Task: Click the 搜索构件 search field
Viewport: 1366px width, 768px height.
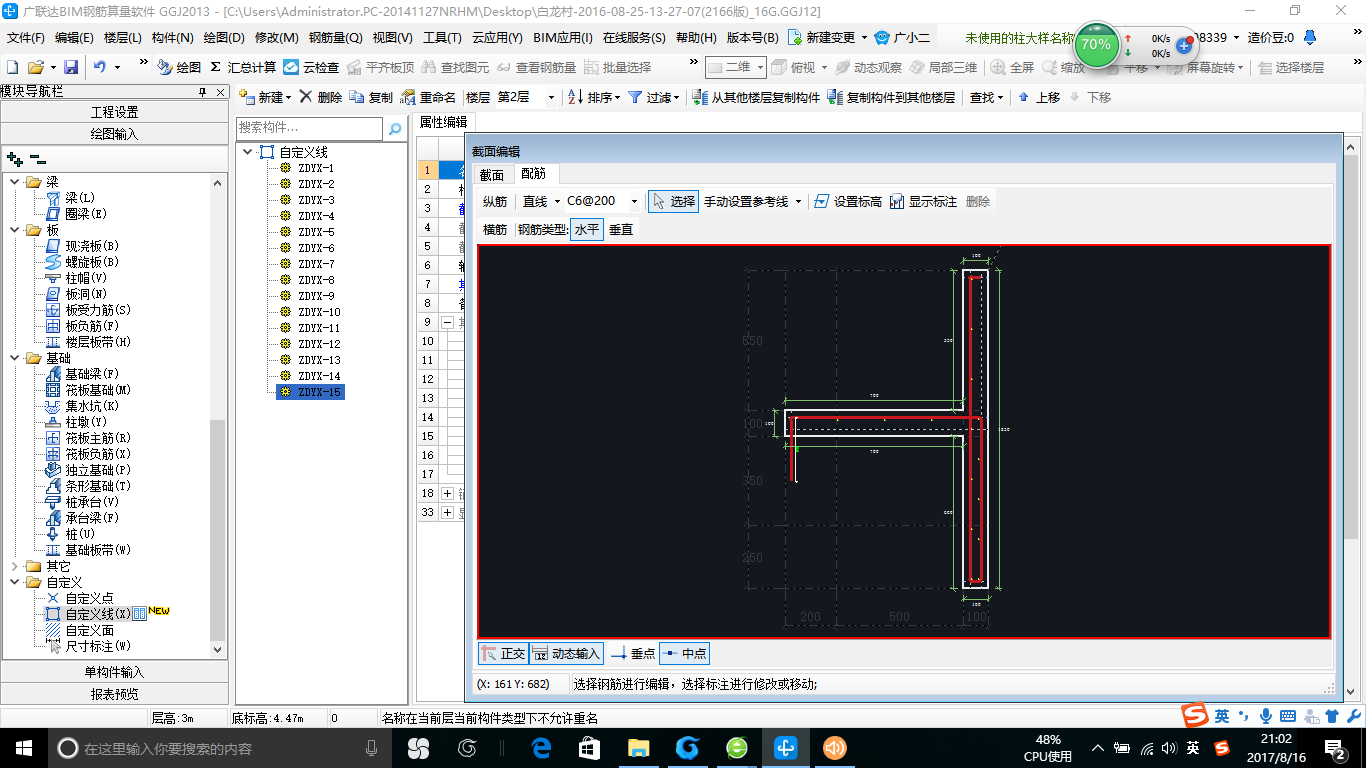Action: click(309, 128)
